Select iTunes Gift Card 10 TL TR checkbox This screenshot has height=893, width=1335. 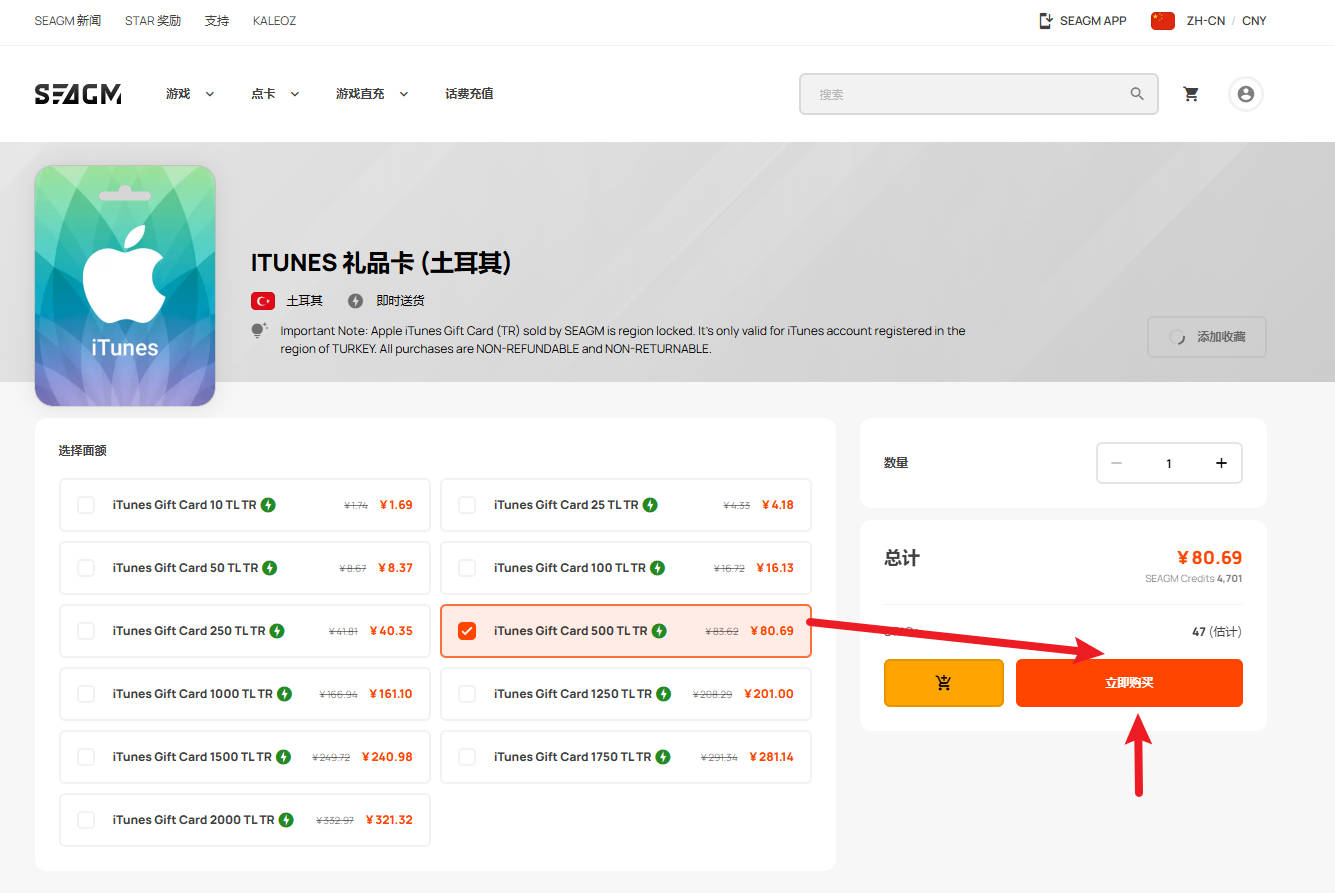click(86, 505)
